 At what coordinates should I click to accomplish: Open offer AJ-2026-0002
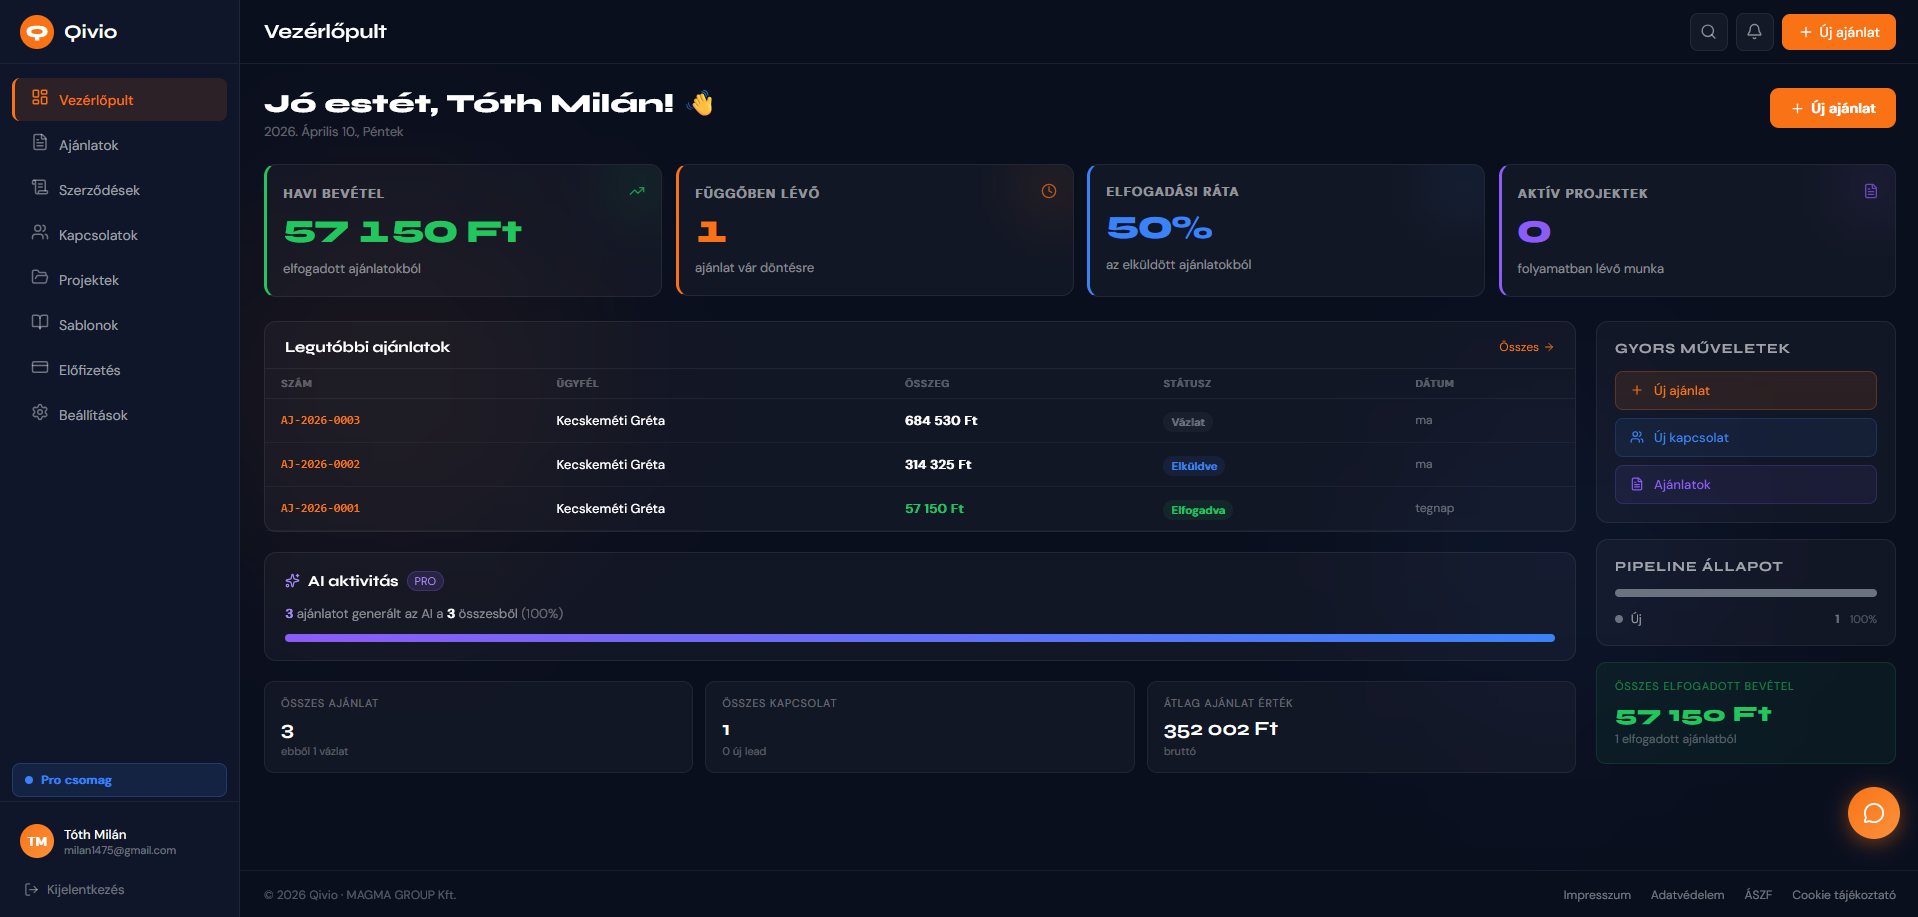pyautogui.click(x=320, y=464)
